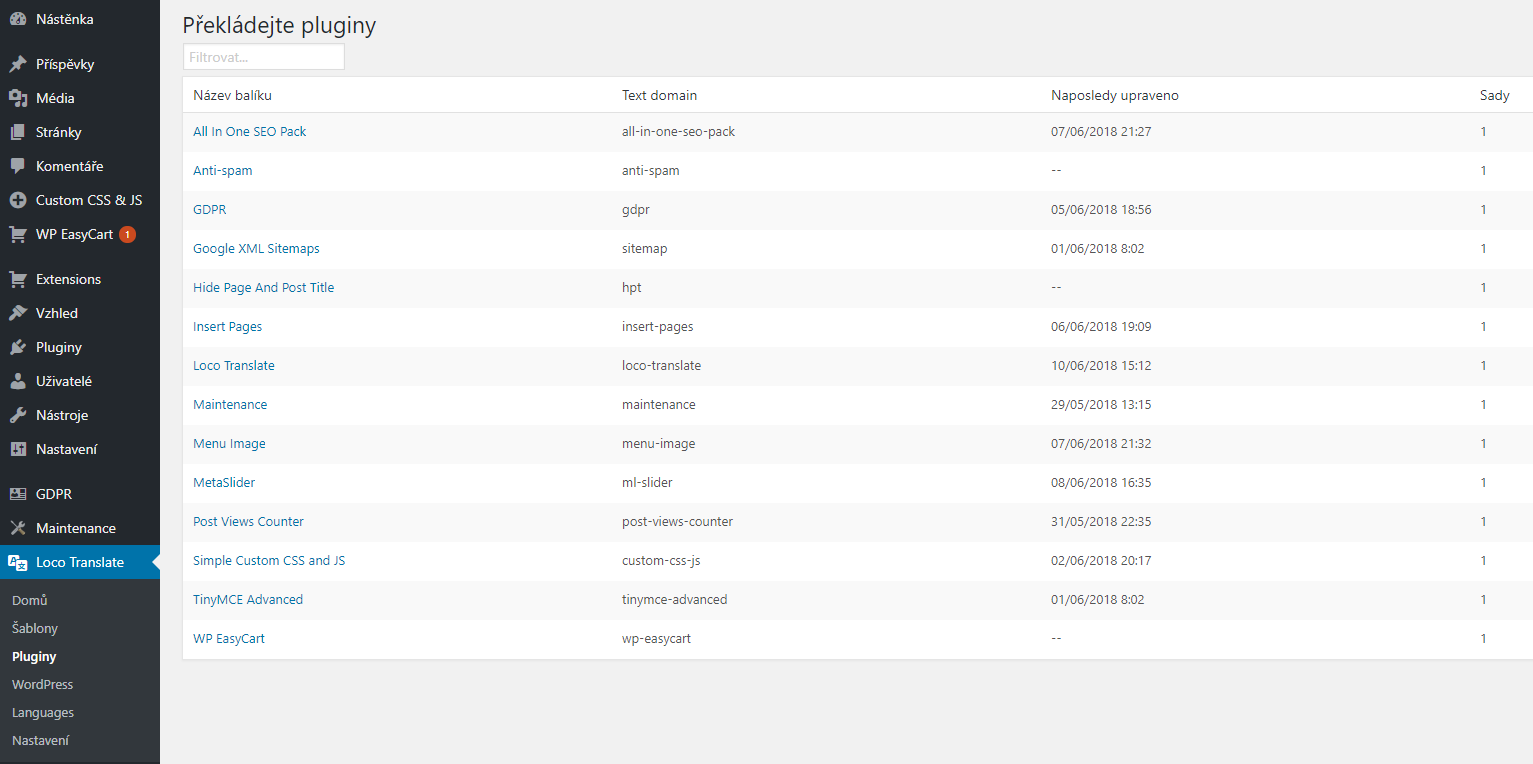The width and height of the screenshot is (1533, 764).
Task: Click the Komentáře speech bubble icon
Action: (18, 166)
